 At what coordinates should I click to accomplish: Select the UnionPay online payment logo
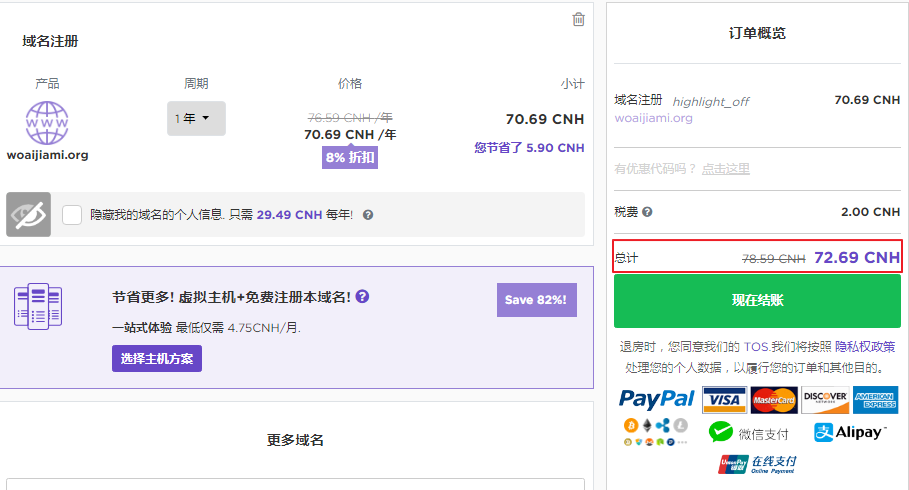click(757, 464)
